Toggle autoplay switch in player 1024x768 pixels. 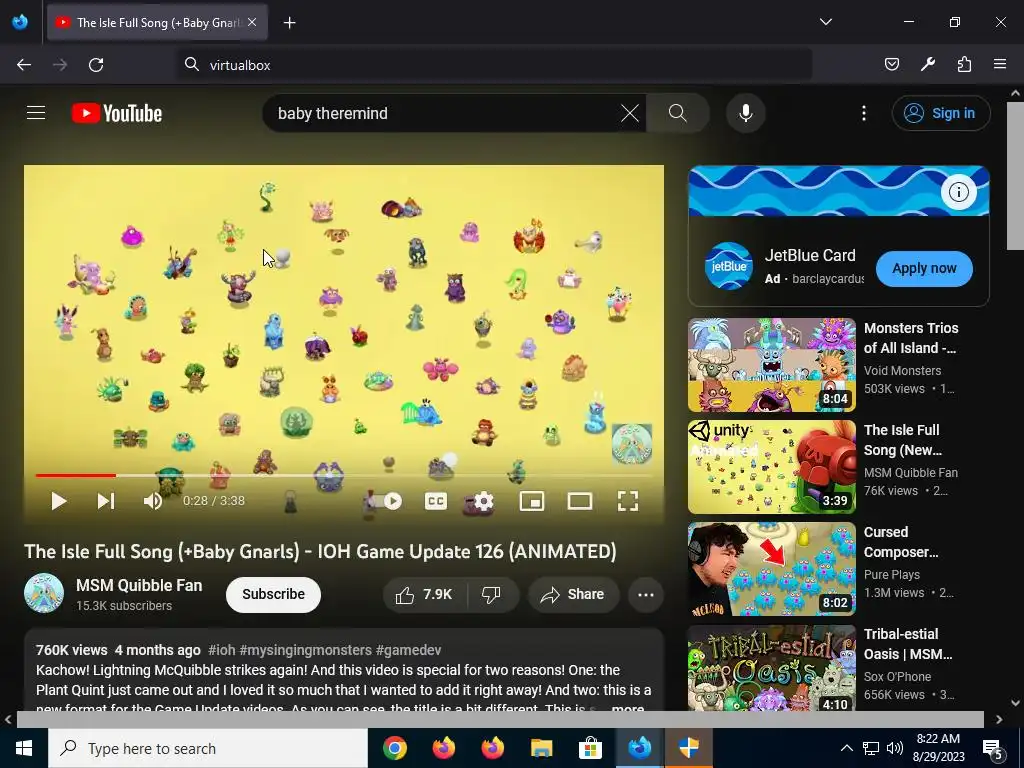coord(386,501)
